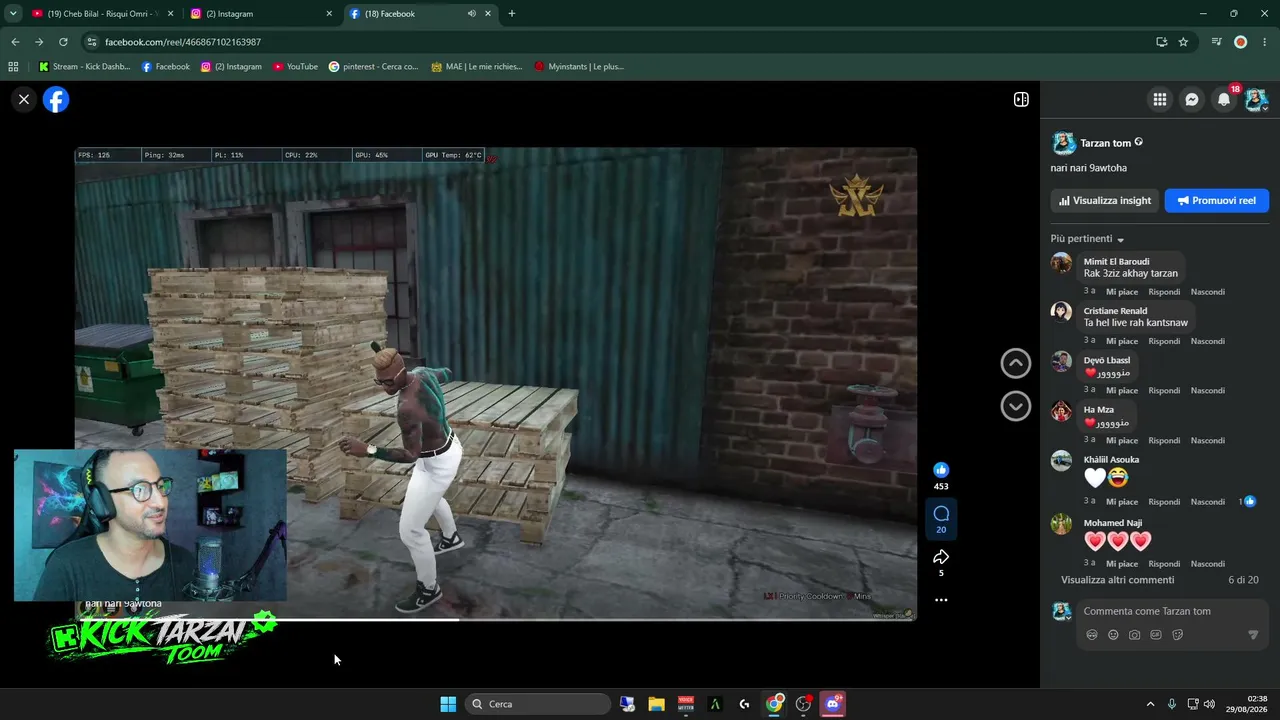Open the Windows Start menu

tap(448, 704)
